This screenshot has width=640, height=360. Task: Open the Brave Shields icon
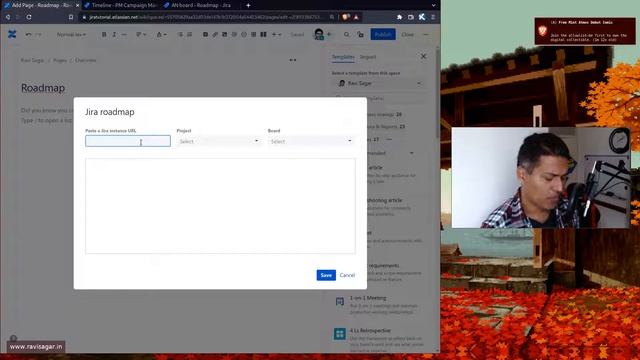click(x=346, y=17)
